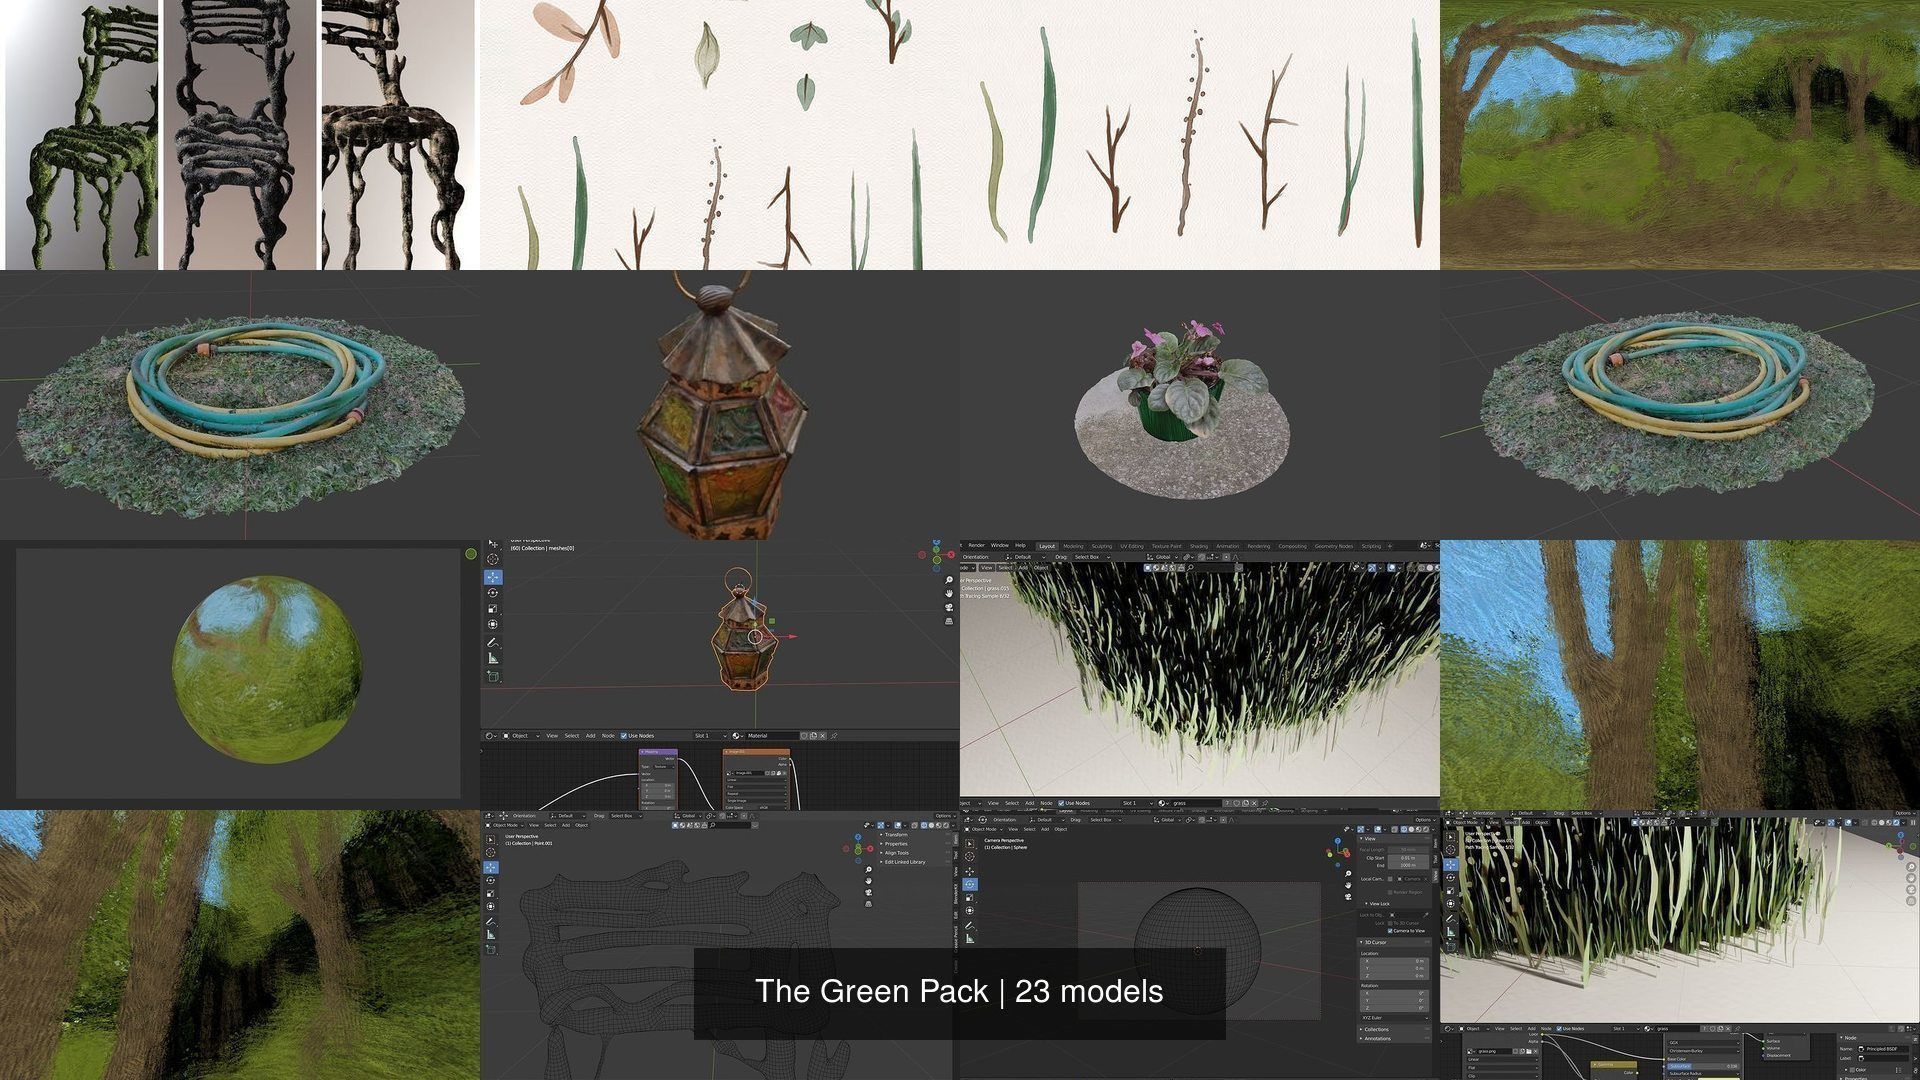Select Cursor tool in lantern viewport
This screenshot has height=1080, width=1920.
pos(492,559)
